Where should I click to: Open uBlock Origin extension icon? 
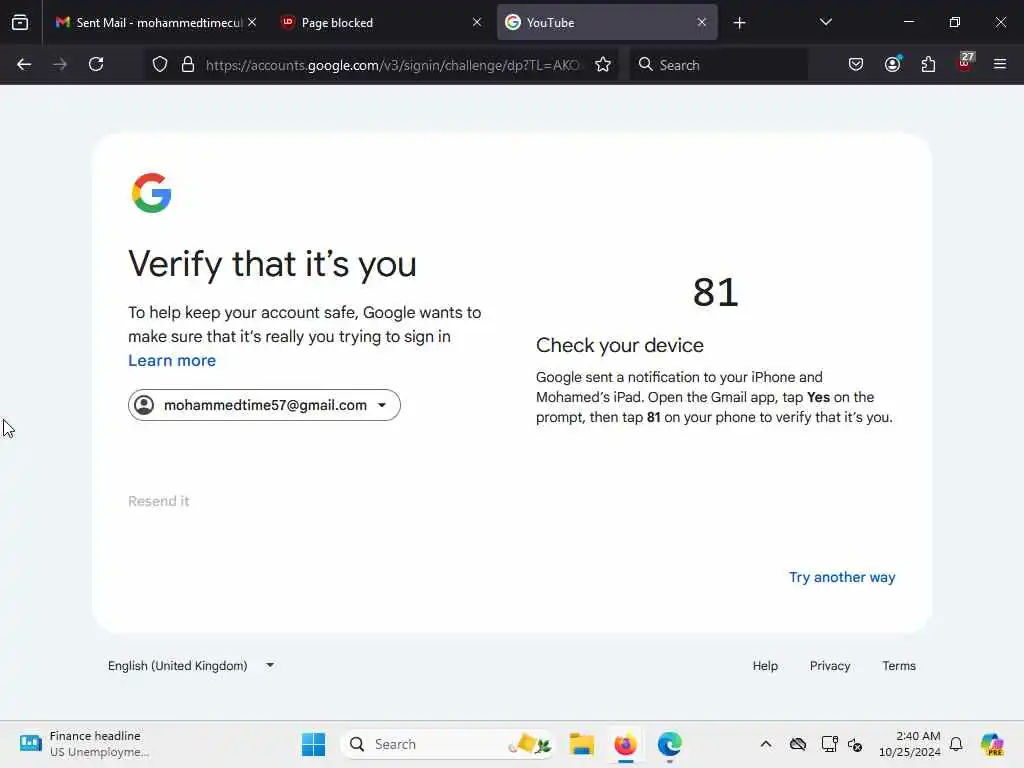pyautogui.click(x=965, y=63)
